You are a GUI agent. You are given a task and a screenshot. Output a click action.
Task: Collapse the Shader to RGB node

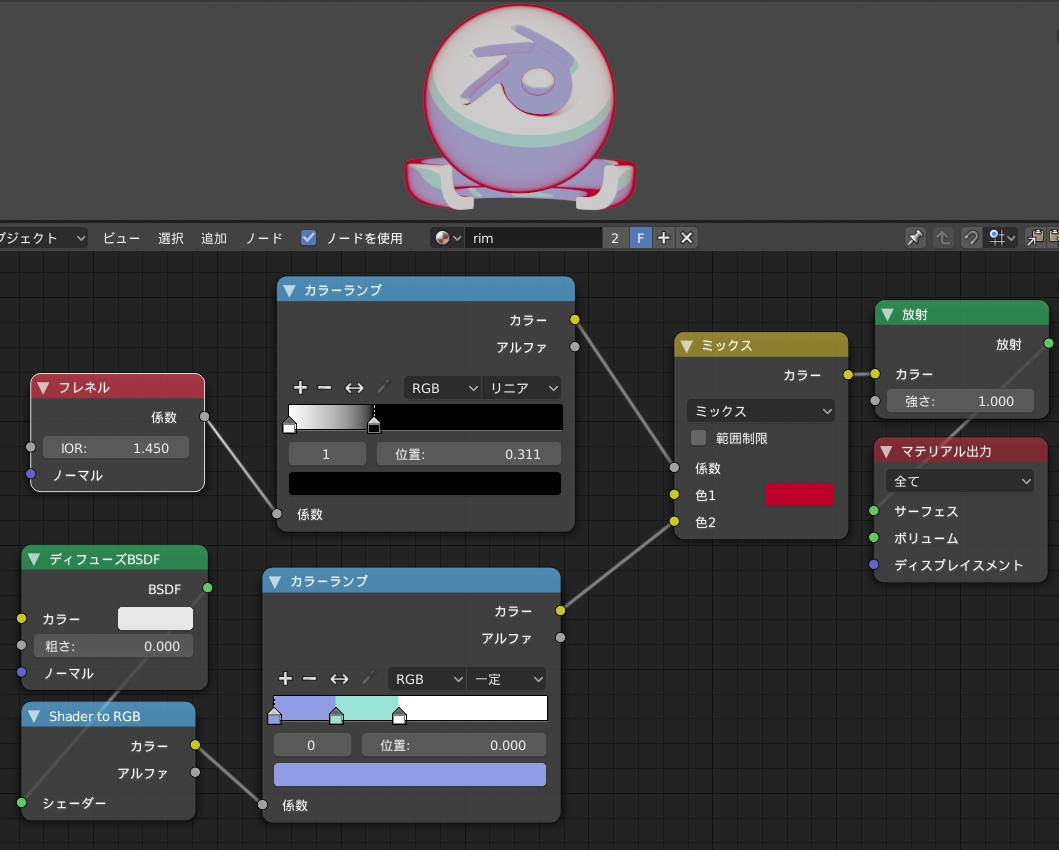34,716
